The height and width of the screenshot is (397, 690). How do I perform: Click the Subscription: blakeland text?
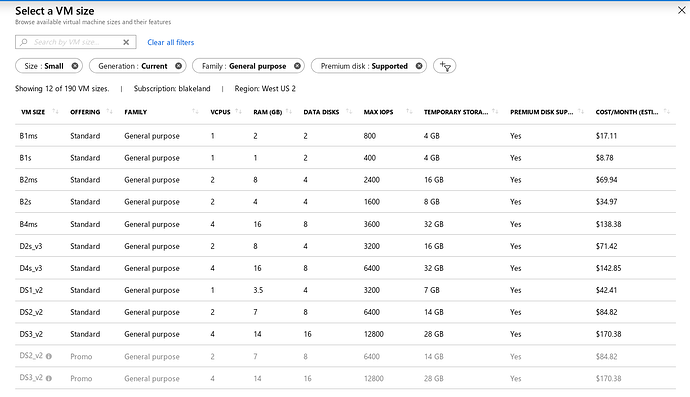pyautogui.click(x=172, y=88)
